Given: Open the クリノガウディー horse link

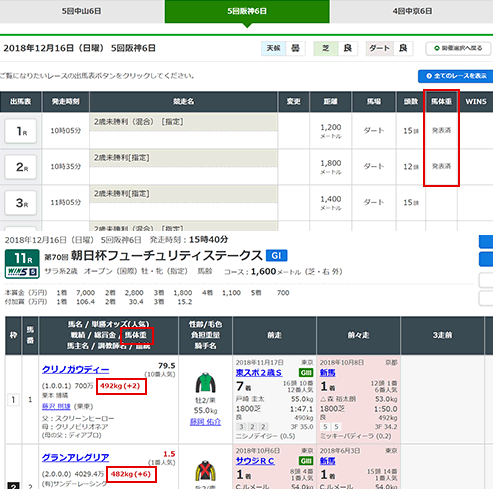Looking at the screenshot, I should point(76,370).
